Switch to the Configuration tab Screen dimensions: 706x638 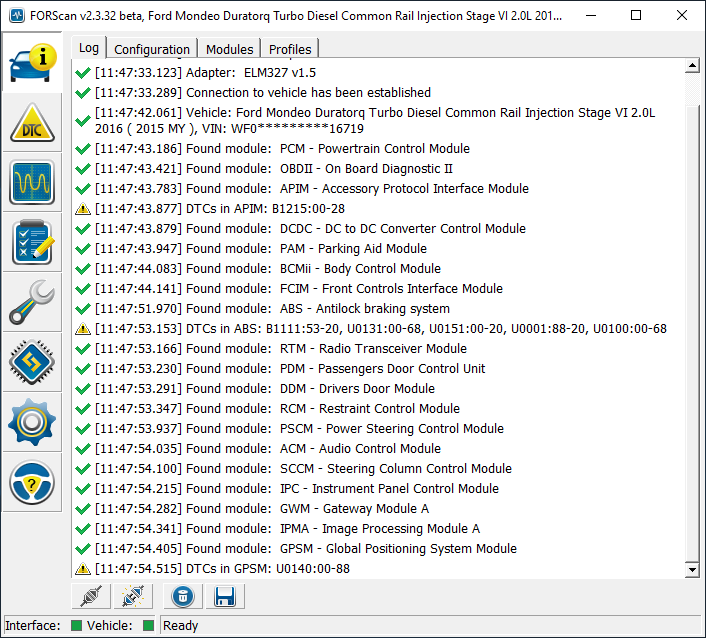[152, 49]
